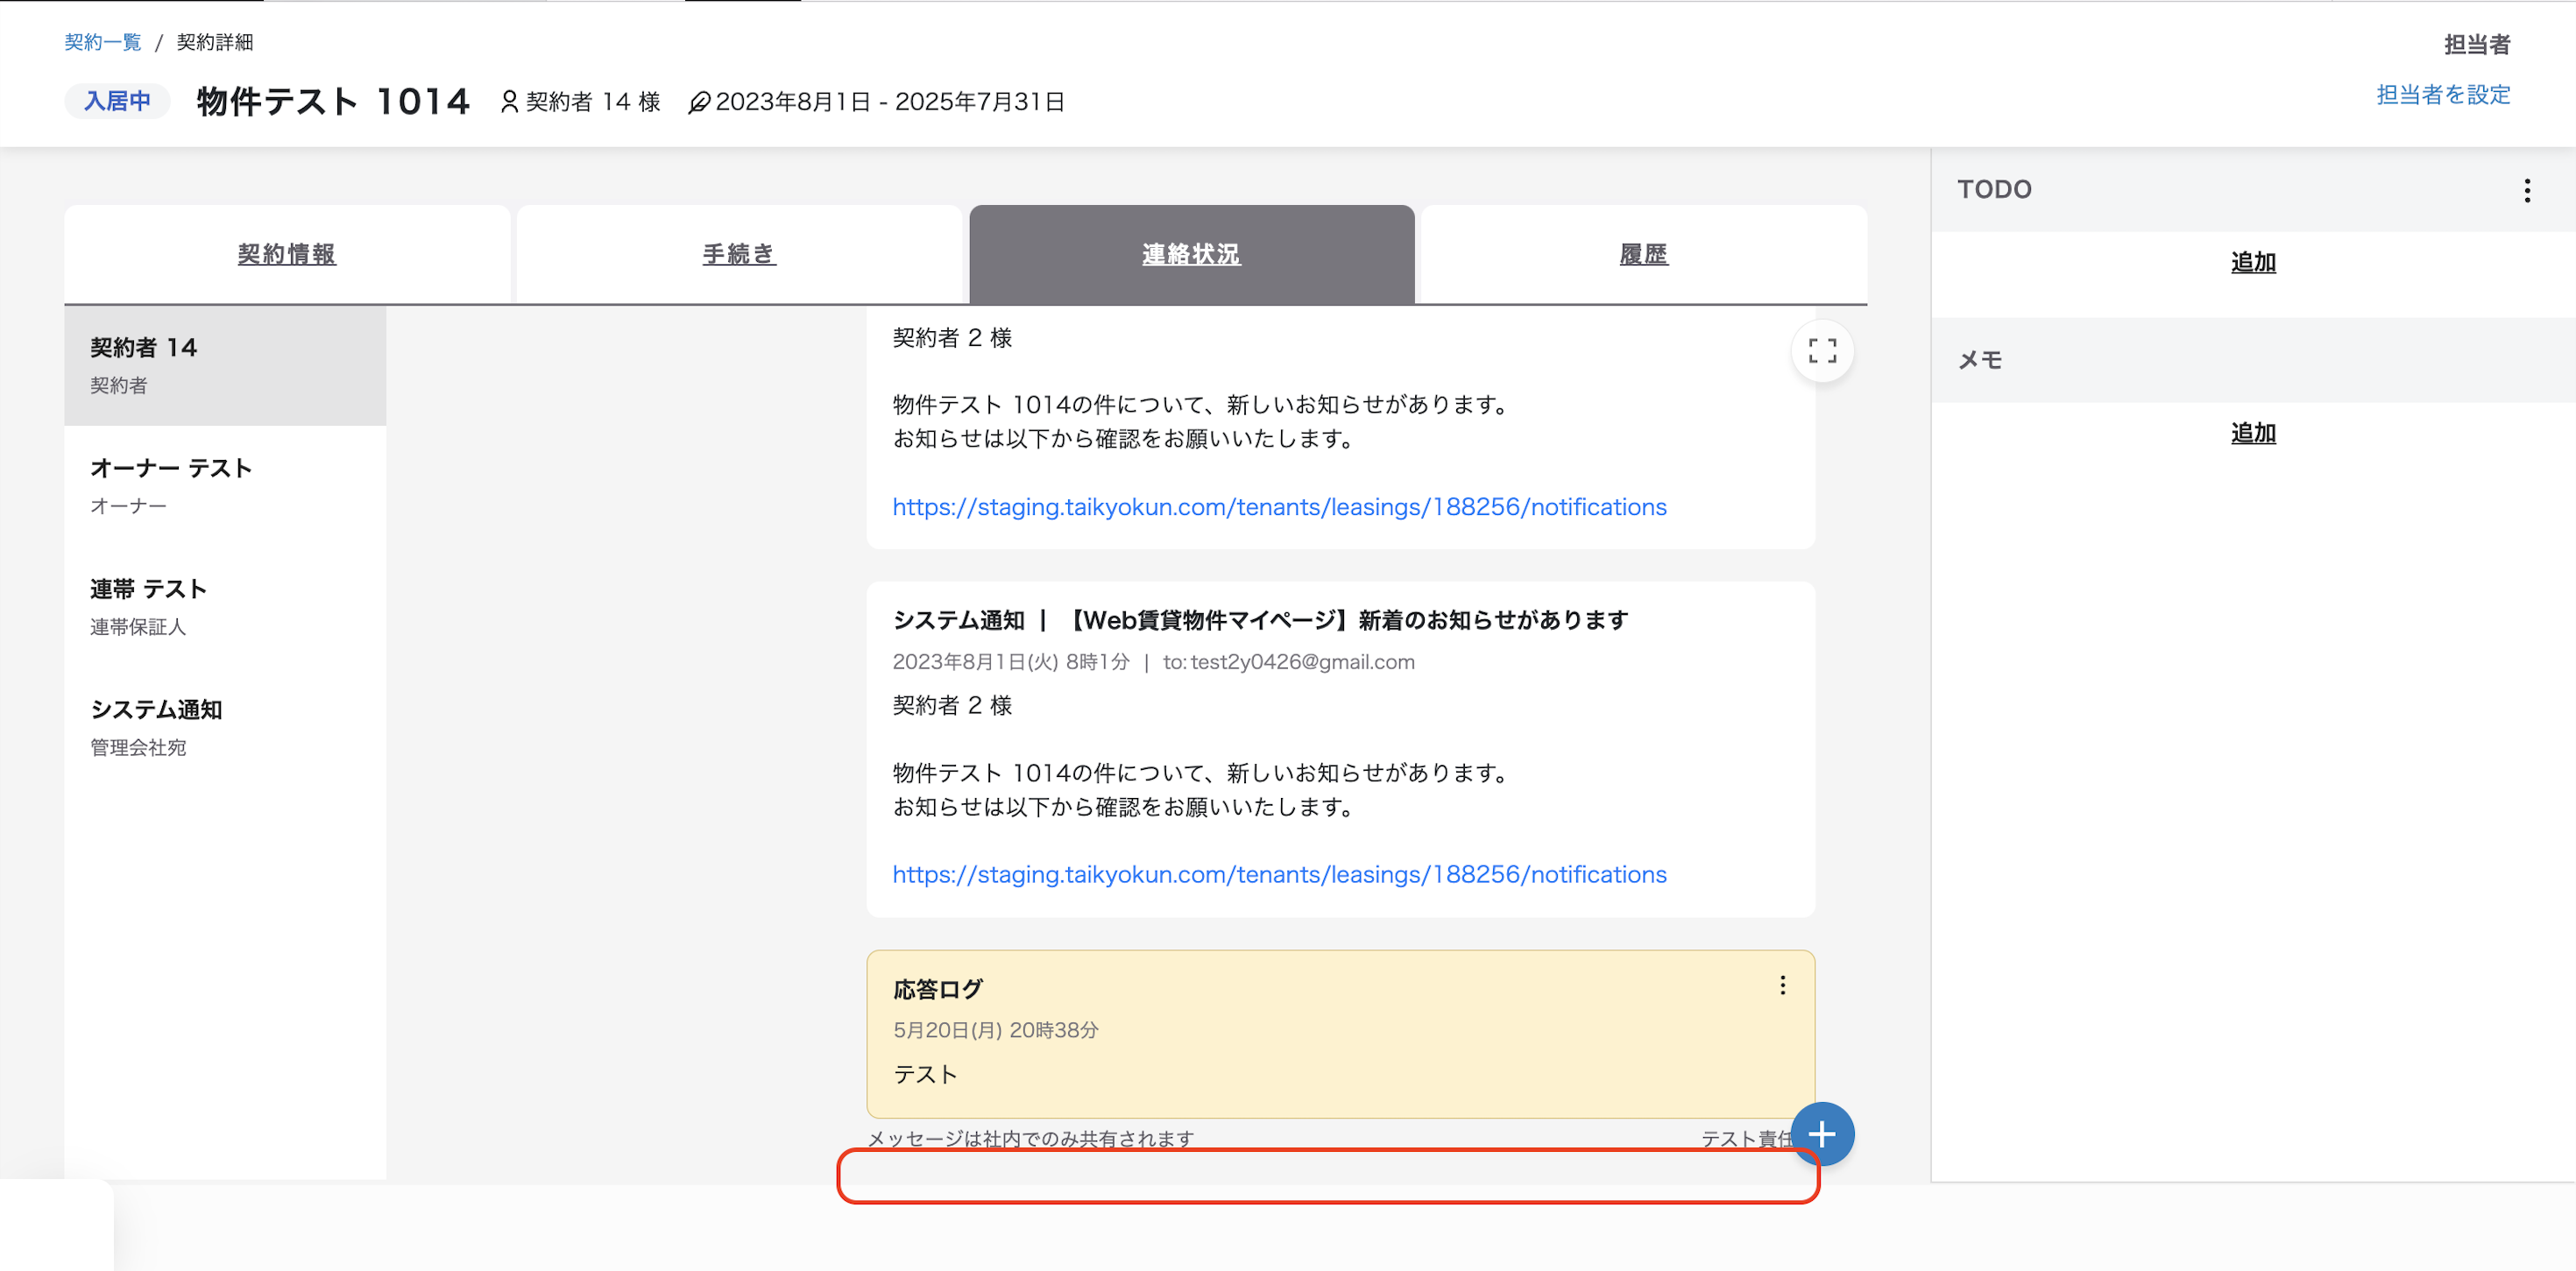The width and height of the screenshot is (2576, 1271).
Task: Switch to the 契約情報 tab
Action: 287,254
